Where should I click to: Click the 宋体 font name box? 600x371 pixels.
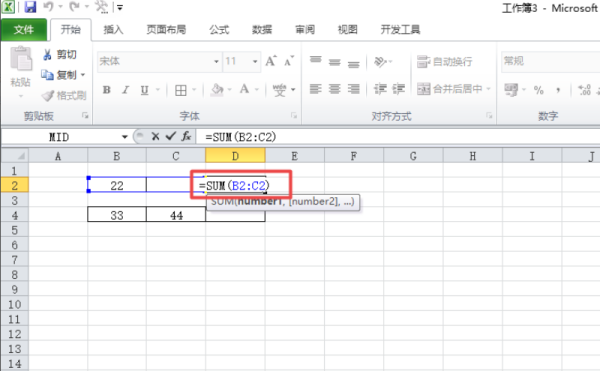pyautogui.click(x=155, y=61)
